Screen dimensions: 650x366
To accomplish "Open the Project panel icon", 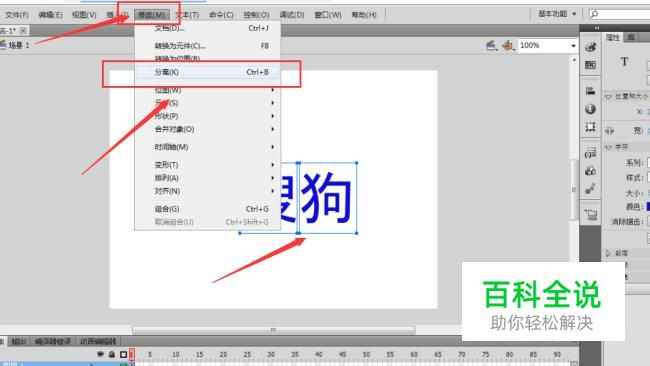I will click(x=590, y=215).
